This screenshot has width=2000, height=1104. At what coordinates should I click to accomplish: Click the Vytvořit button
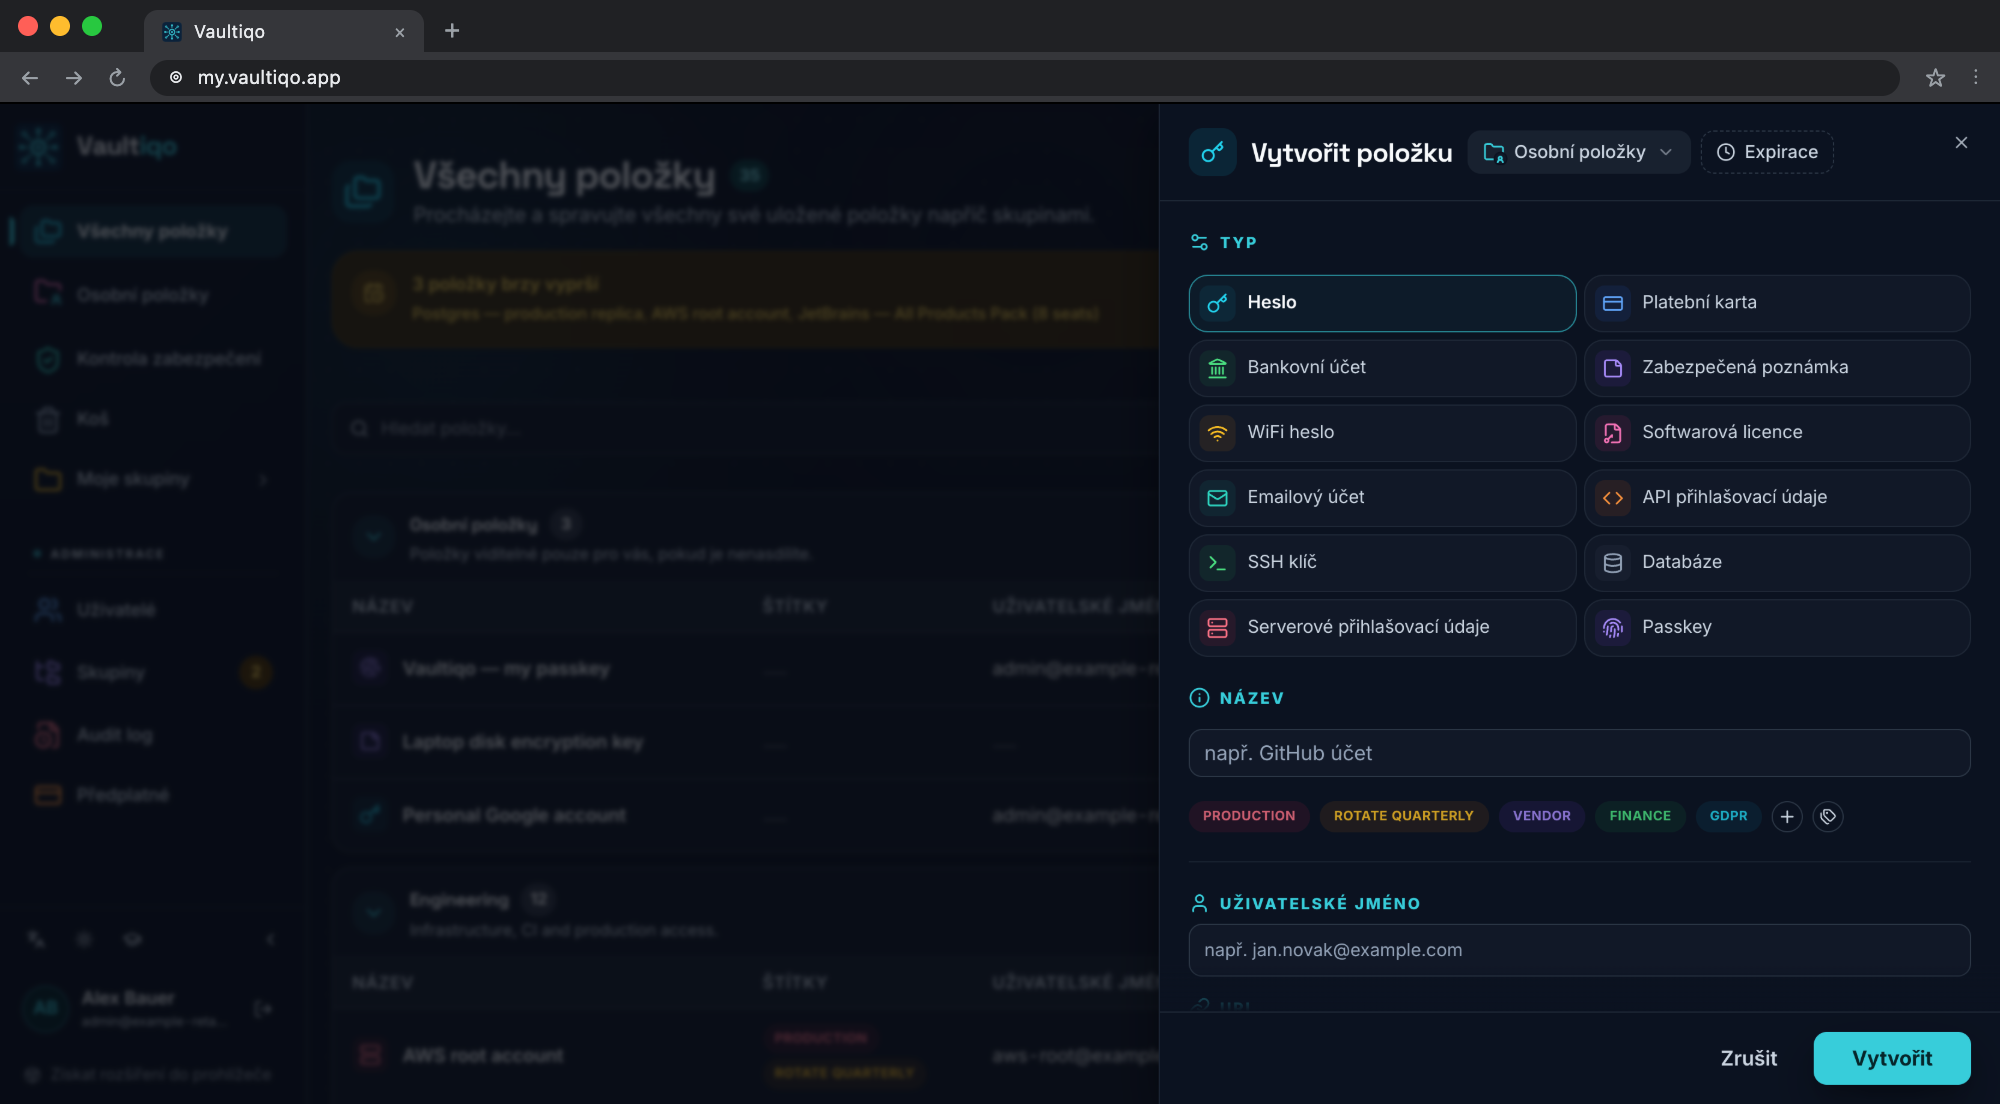pos(1892,1058)
